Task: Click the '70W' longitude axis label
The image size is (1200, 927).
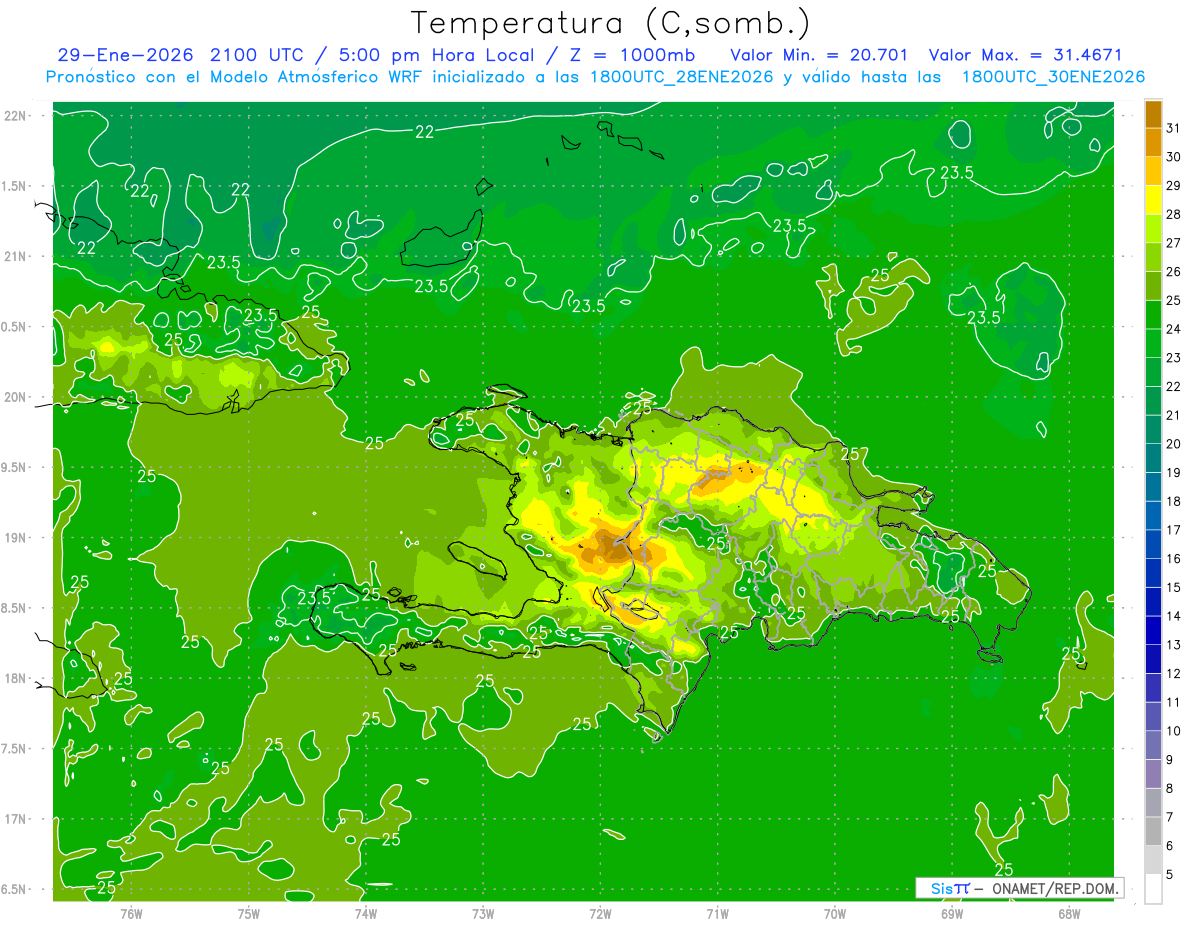Action: click(835, 914)
